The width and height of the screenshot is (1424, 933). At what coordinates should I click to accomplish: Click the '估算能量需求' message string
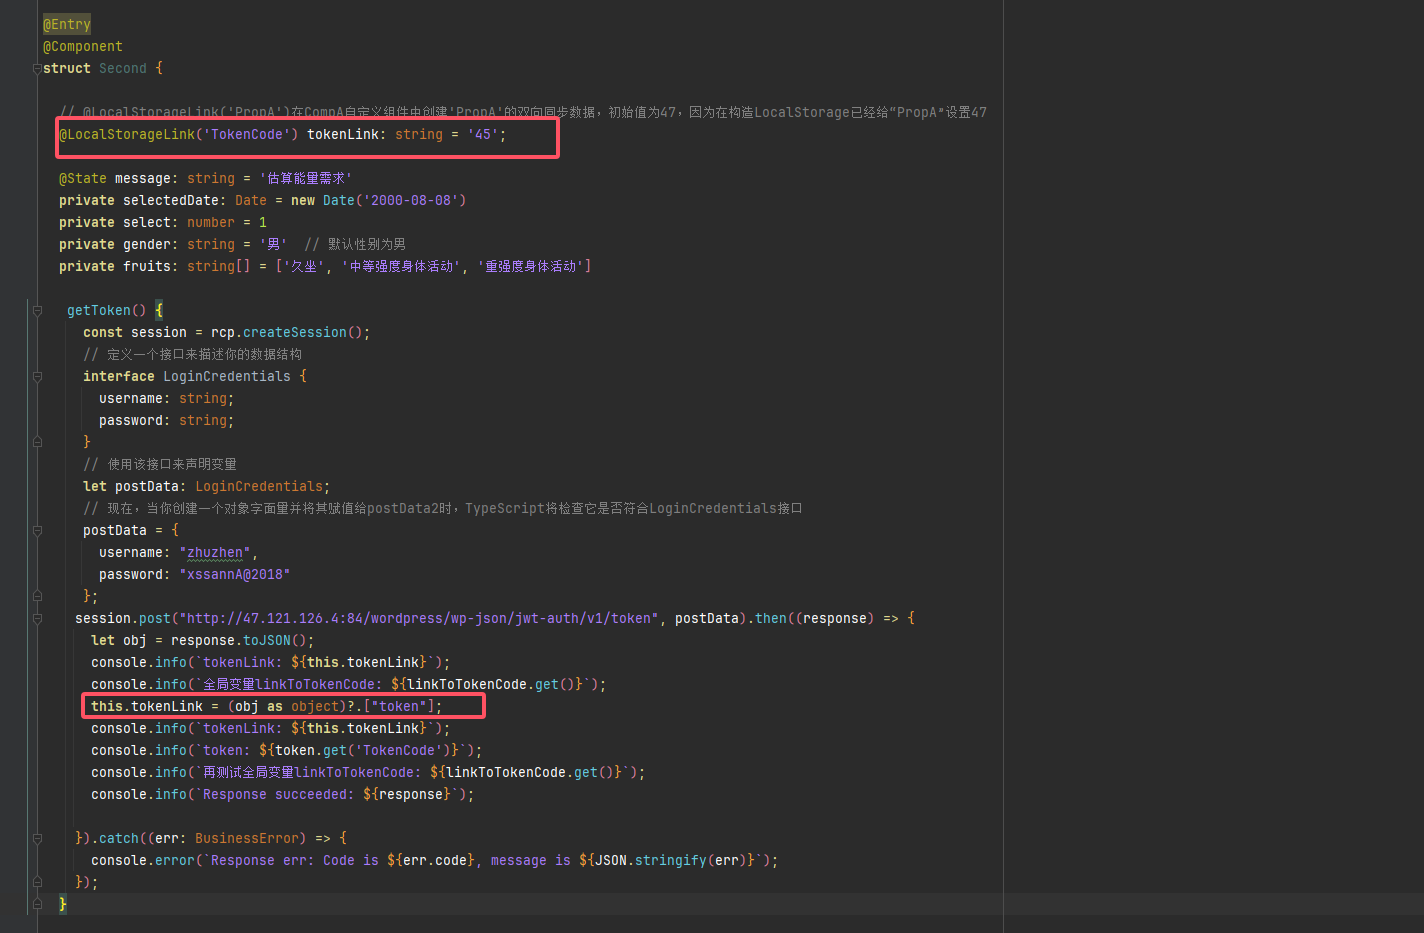tap(306, 178)
